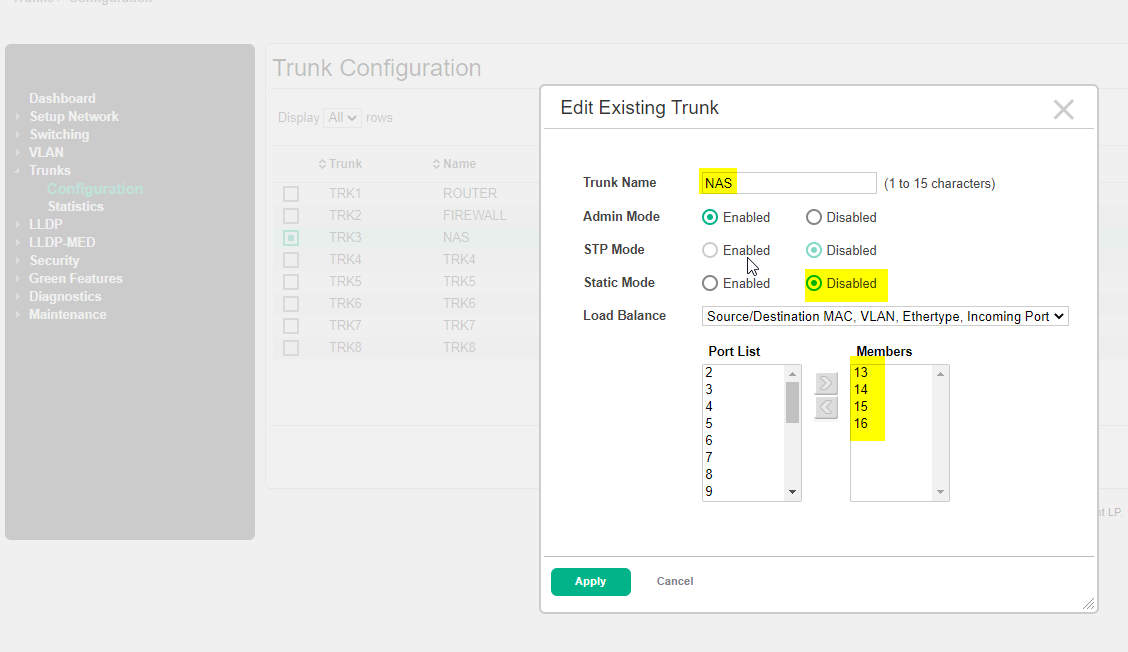Click the Apply button
The height and width of the screenshot is (652, 1128).
pyautogui.click(x=590, y=581)
